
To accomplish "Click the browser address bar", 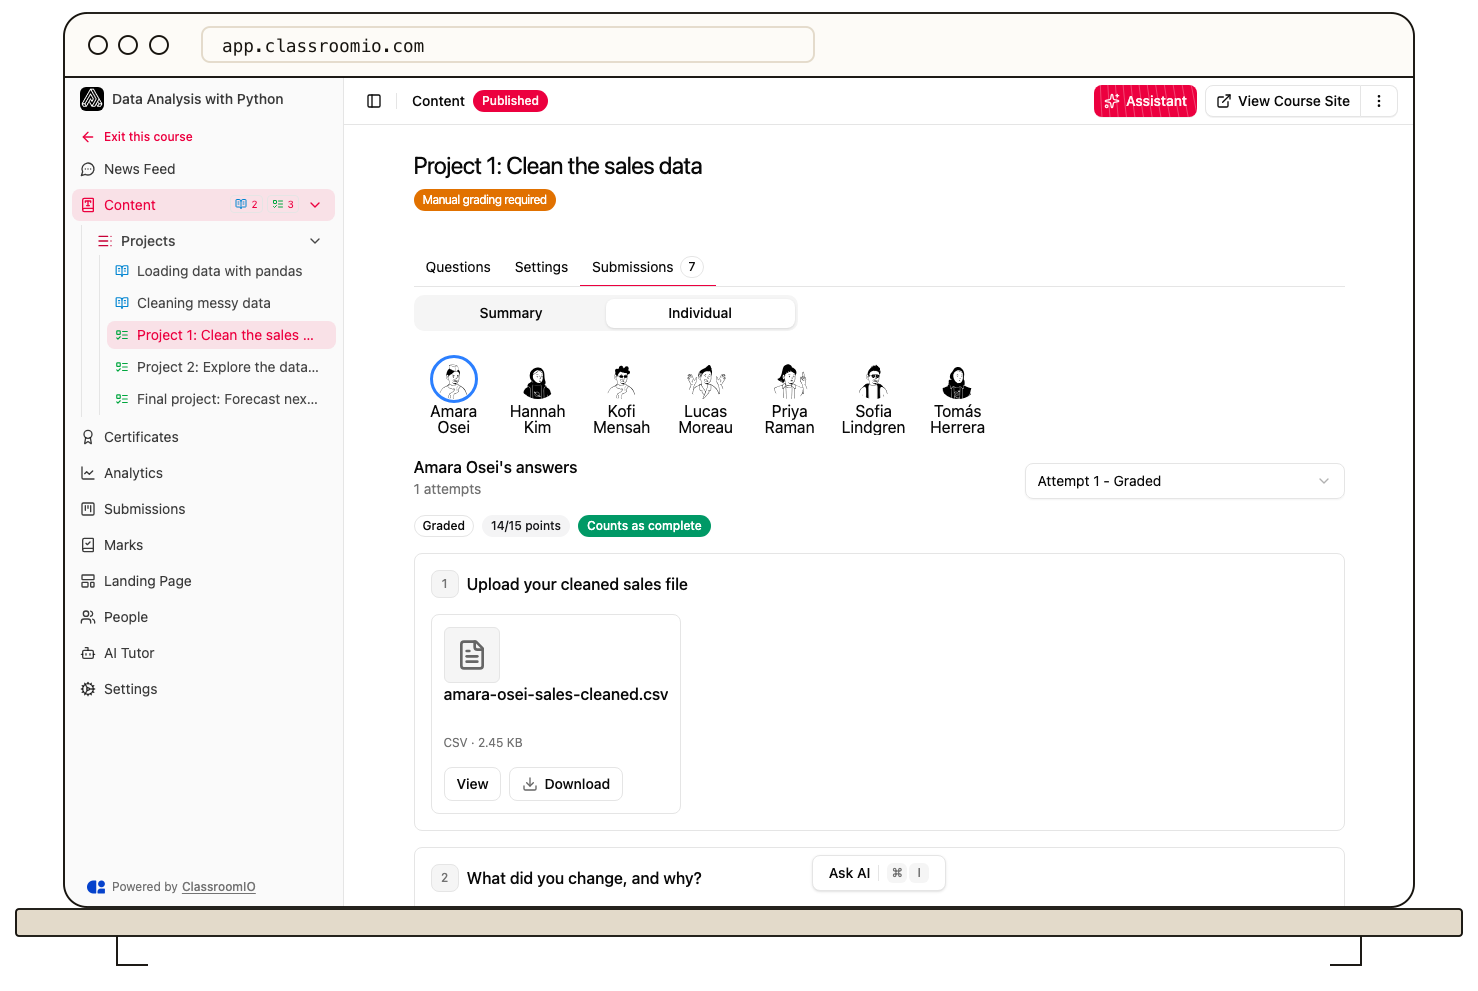I will (508, 45).
